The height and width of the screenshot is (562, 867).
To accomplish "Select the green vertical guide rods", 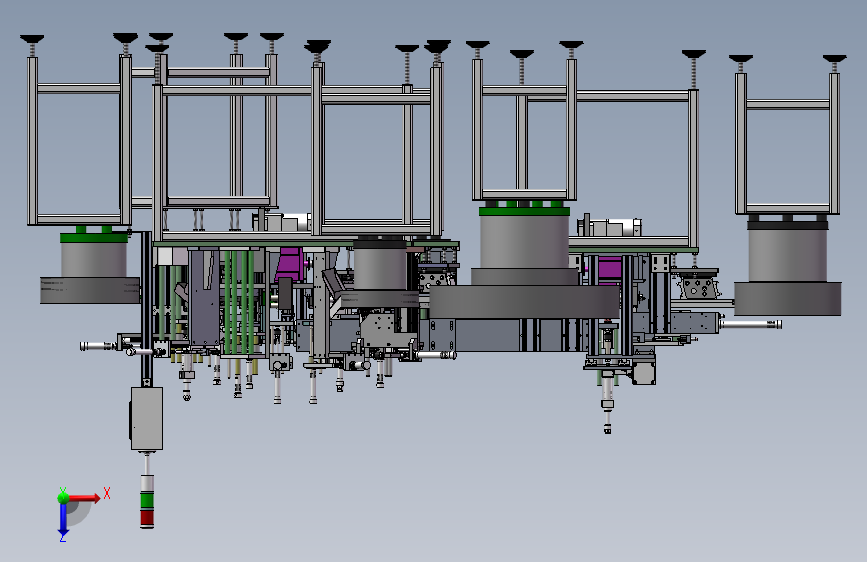I will pyautogui.click(x=239, y=301).
